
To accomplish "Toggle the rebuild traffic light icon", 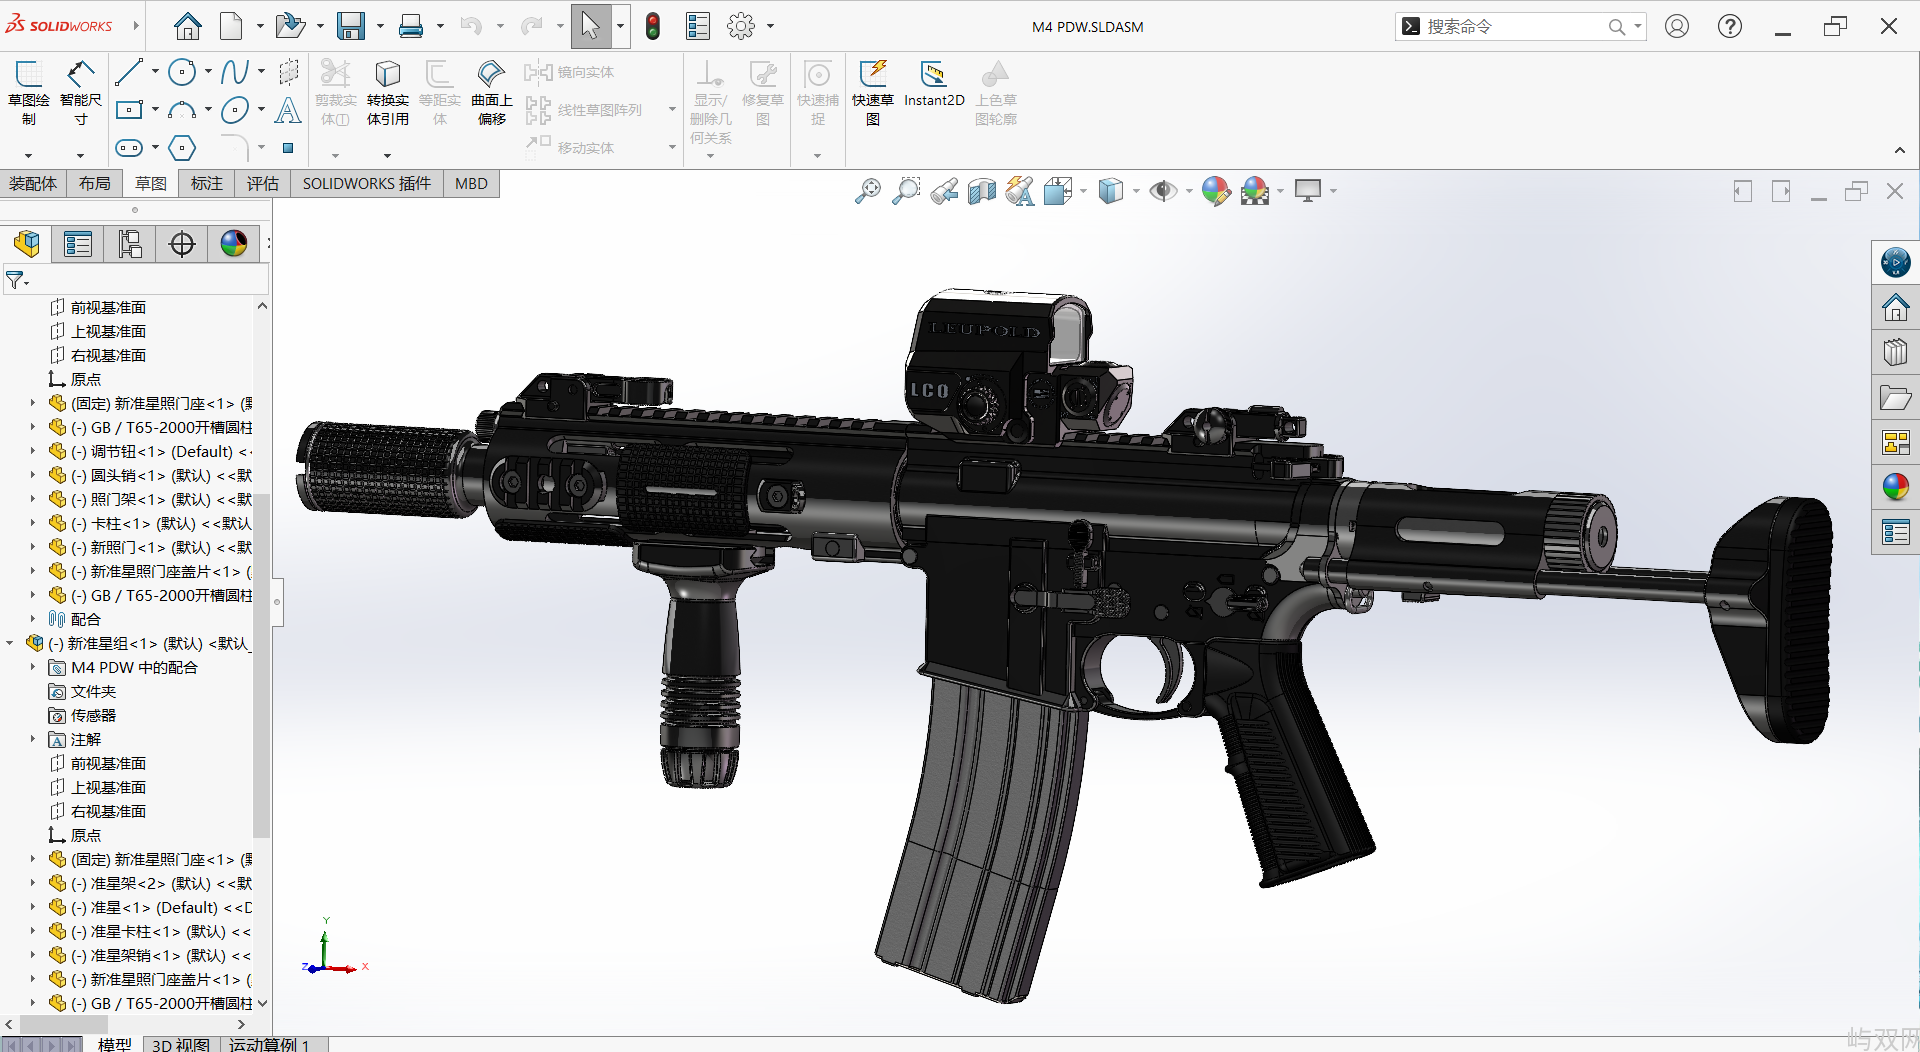I will (x=653, y=27).
